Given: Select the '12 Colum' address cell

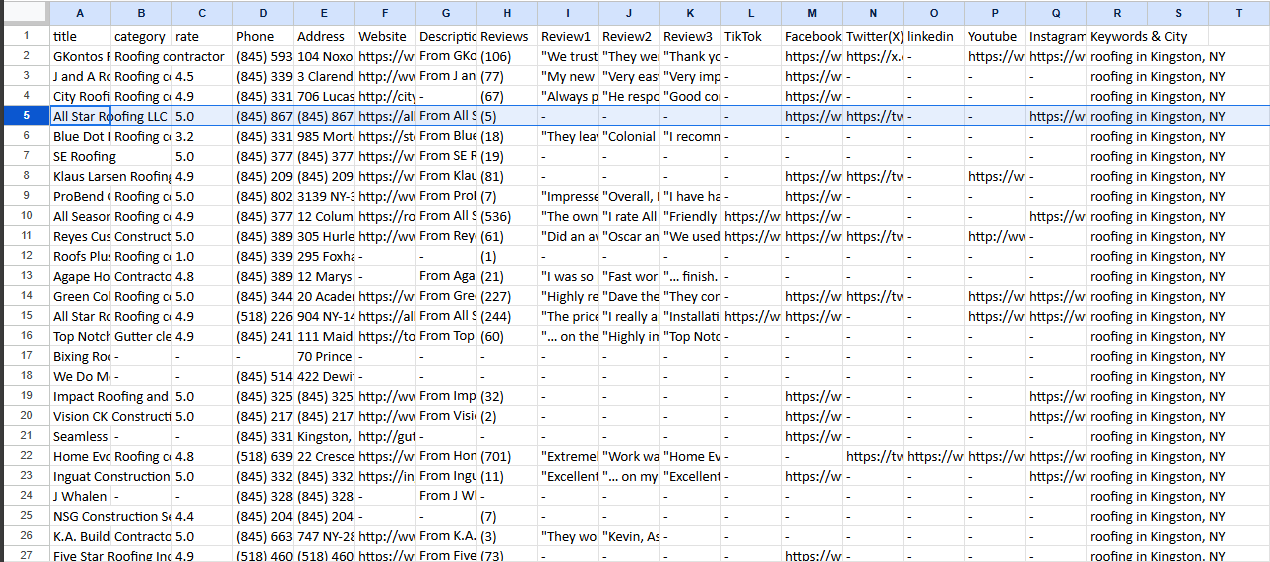Looking at the screenshot, I should pyautogui.click(x=324, y=216).
